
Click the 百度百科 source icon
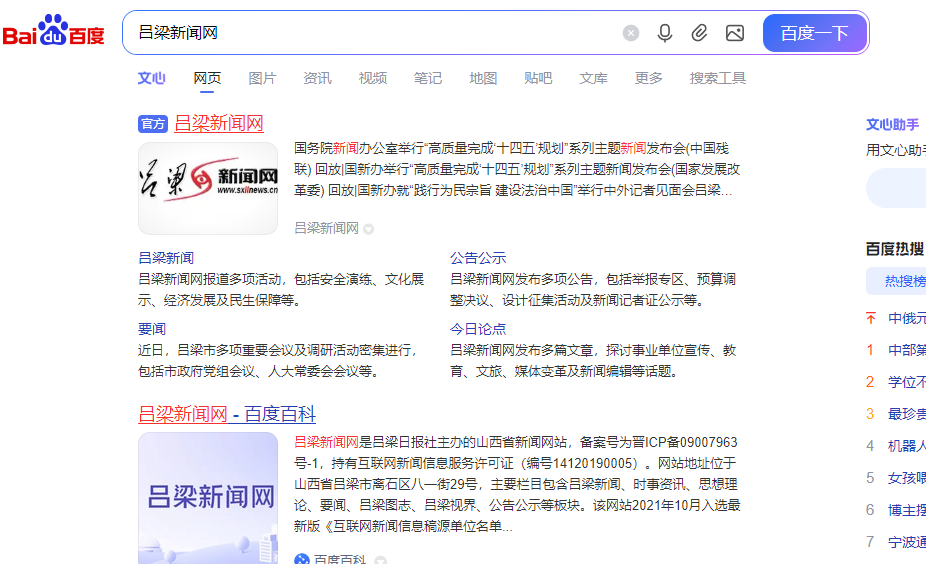(x=302, y=559)
